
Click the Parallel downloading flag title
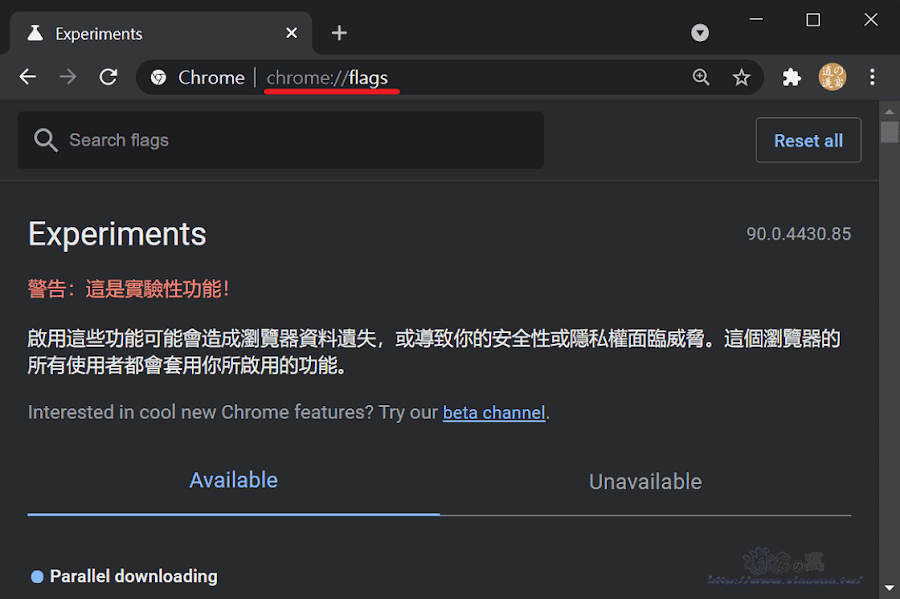(x=134, y=576)
